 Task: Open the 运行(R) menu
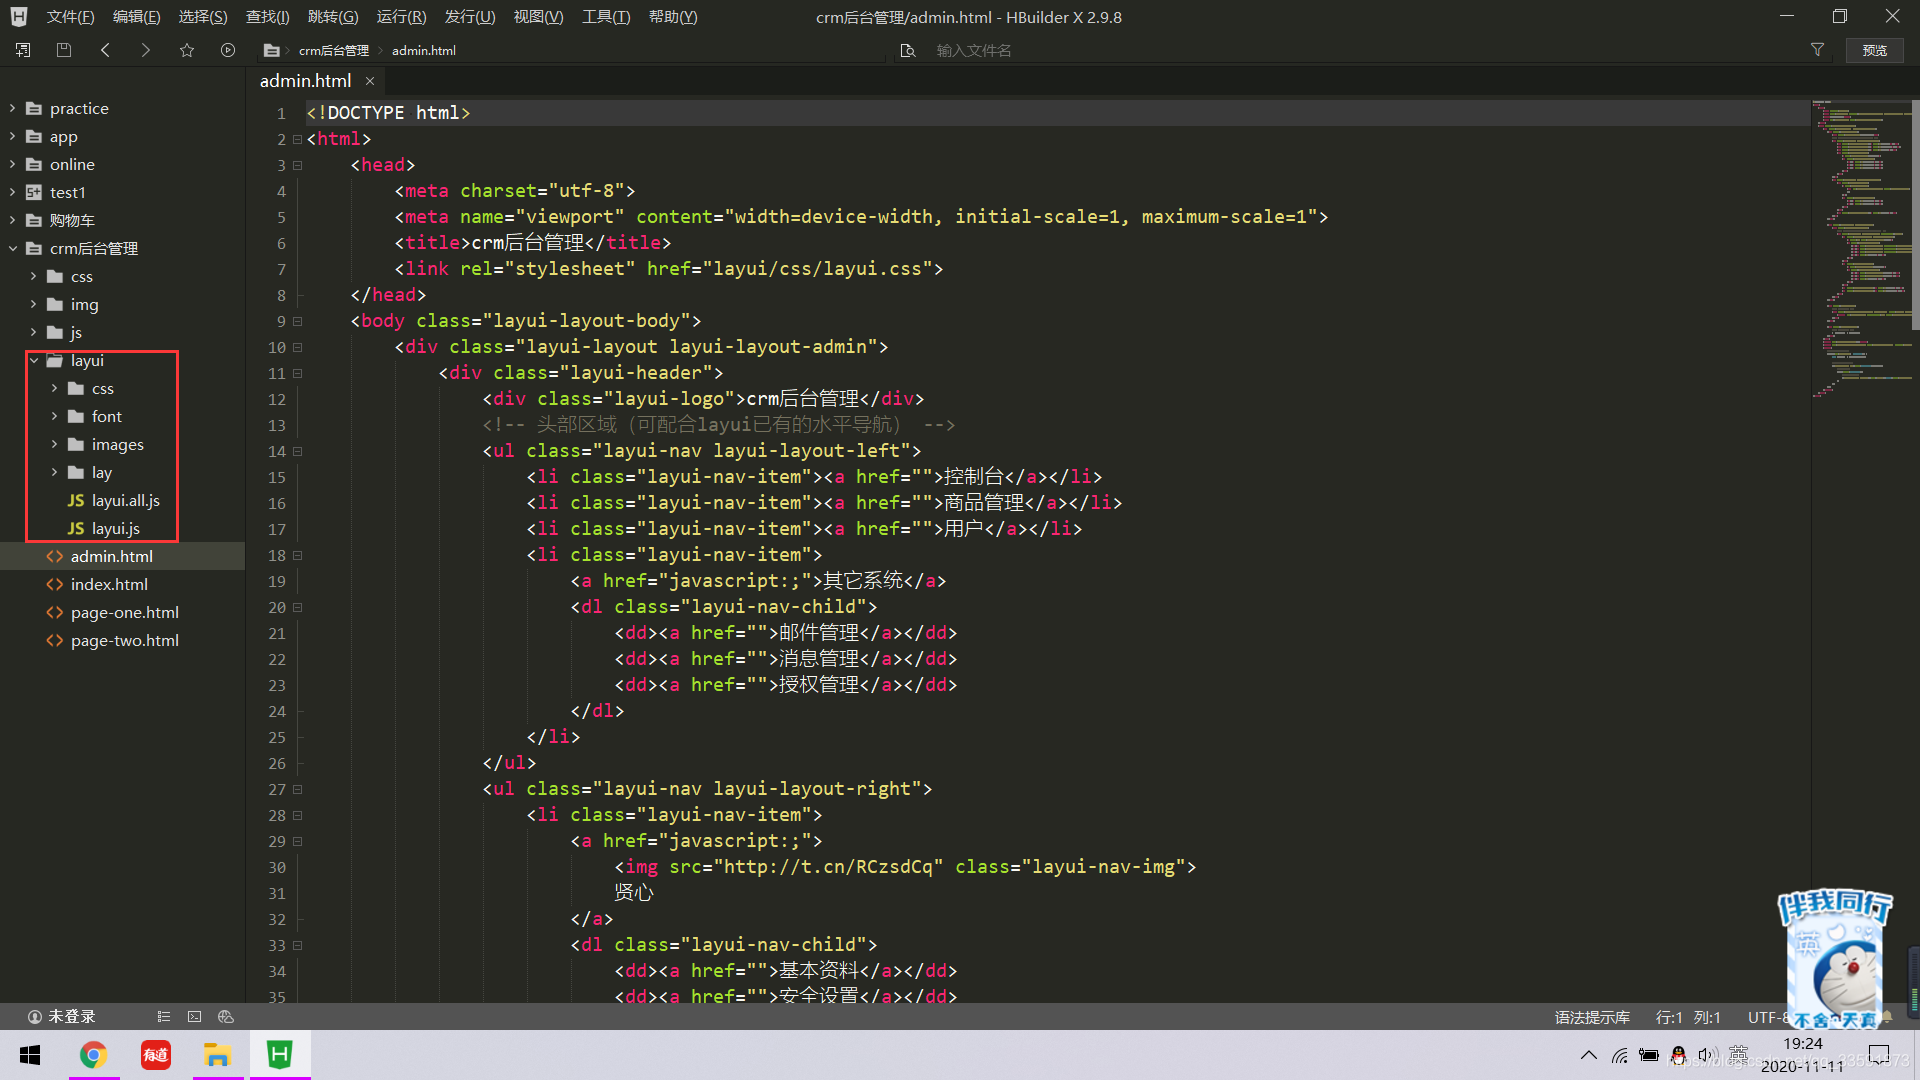pos(401,17)
